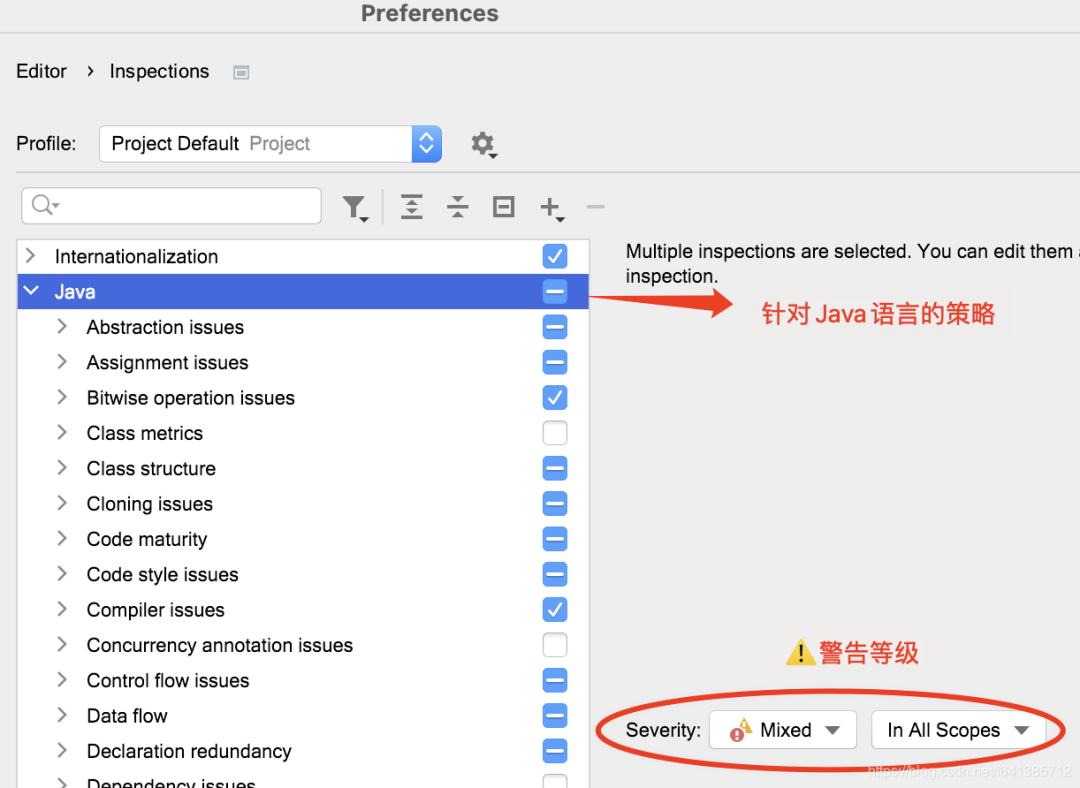Select the Abstraction issues row
This screenshot has height=788, width=1080.
click(303, 327)
